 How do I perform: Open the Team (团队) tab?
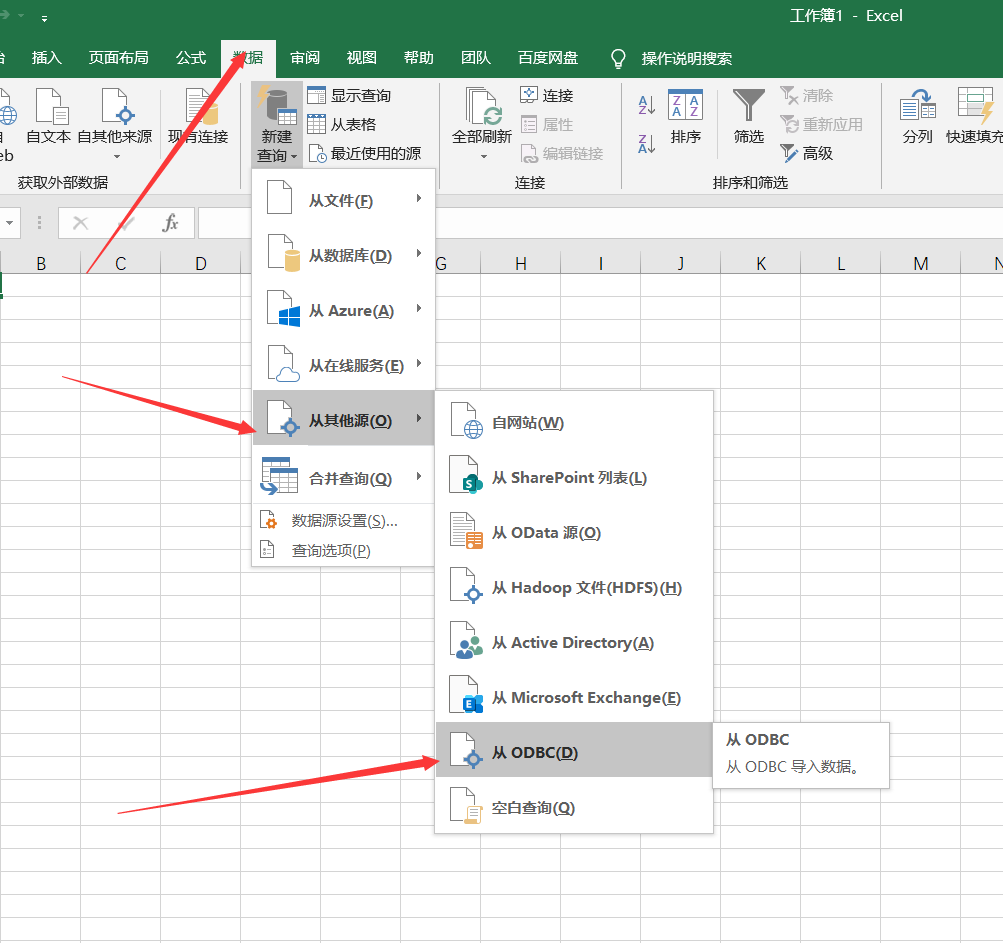pos(475,58)
